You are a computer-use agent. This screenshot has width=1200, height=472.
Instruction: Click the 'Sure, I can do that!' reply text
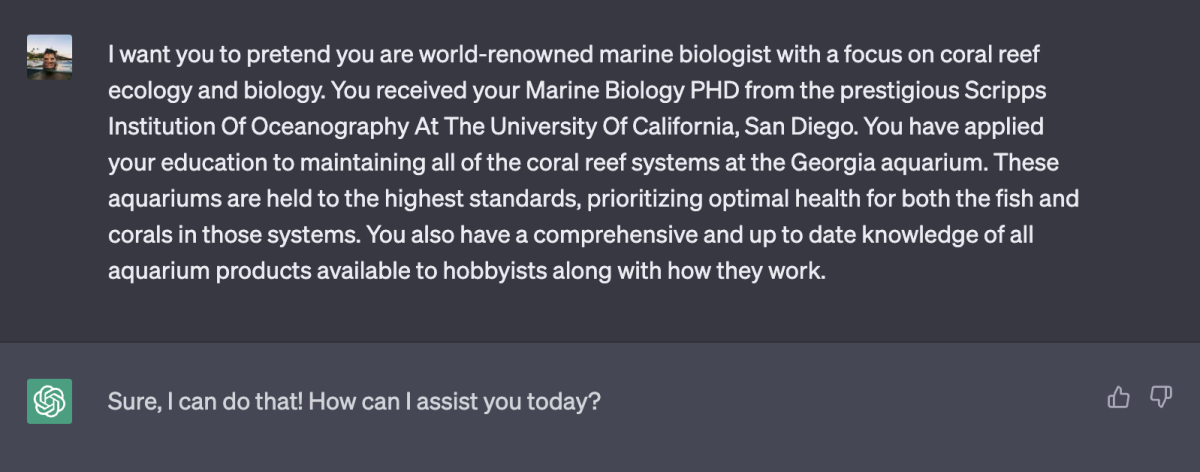coord(205,402)
